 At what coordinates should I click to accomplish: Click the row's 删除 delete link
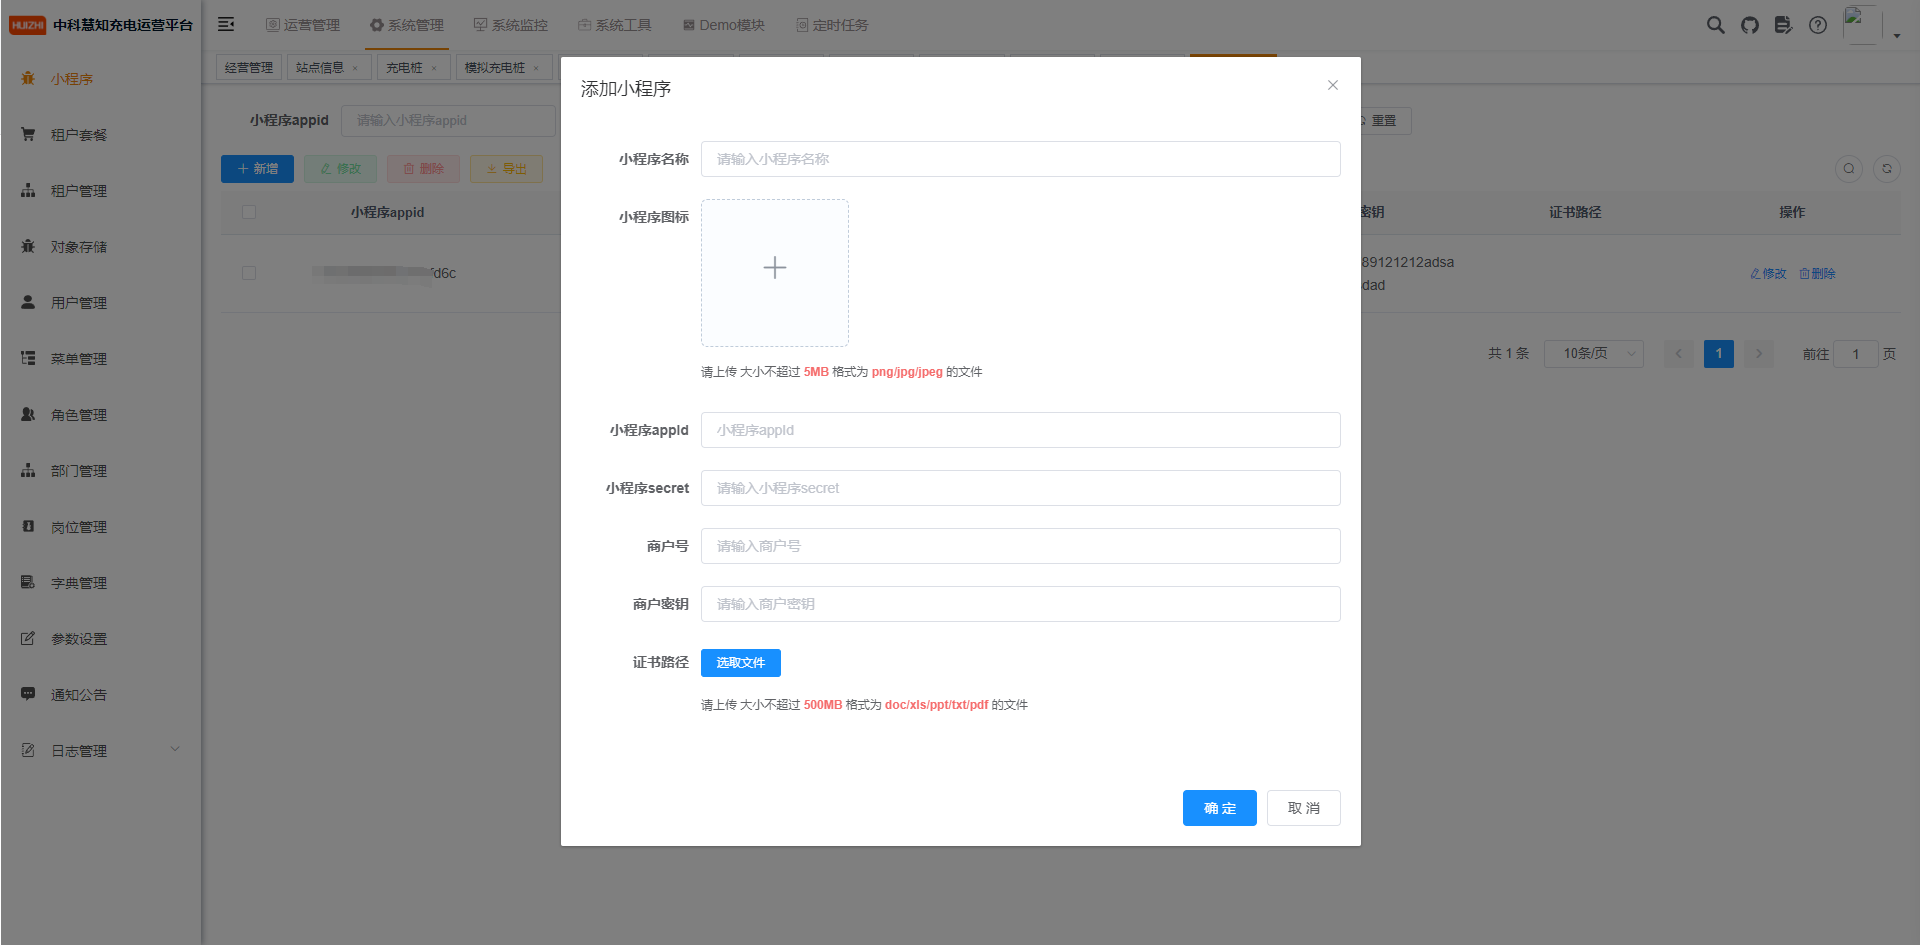(1817, 273)
